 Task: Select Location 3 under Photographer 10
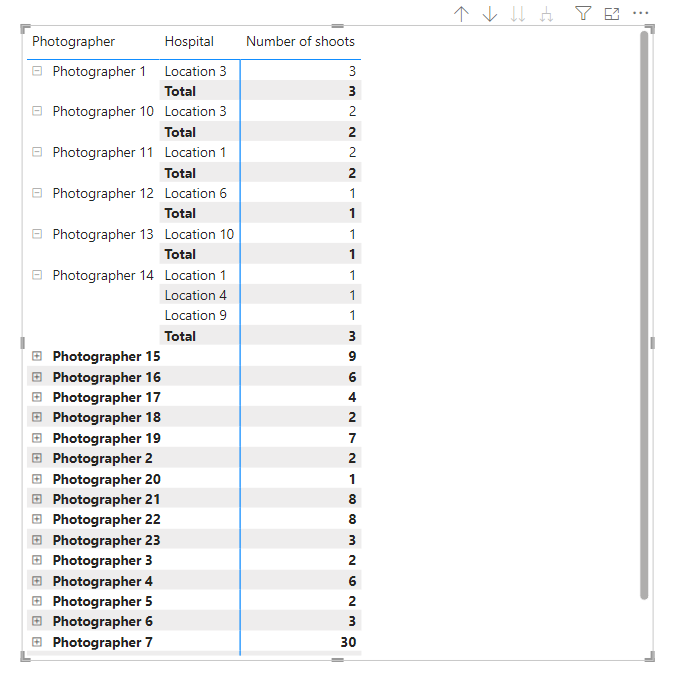click(x=196, y=112)
